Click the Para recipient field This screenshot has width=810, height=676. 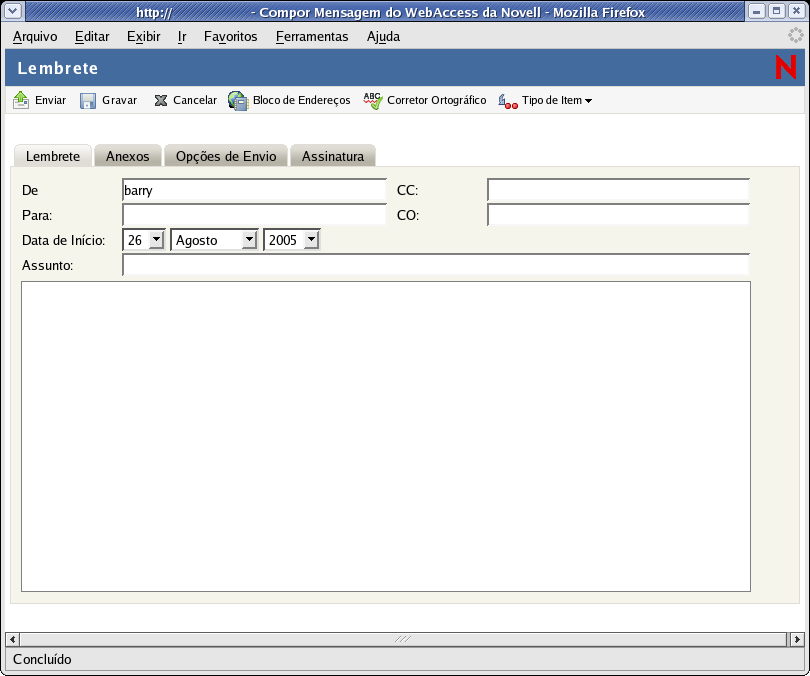click(254, 215)
